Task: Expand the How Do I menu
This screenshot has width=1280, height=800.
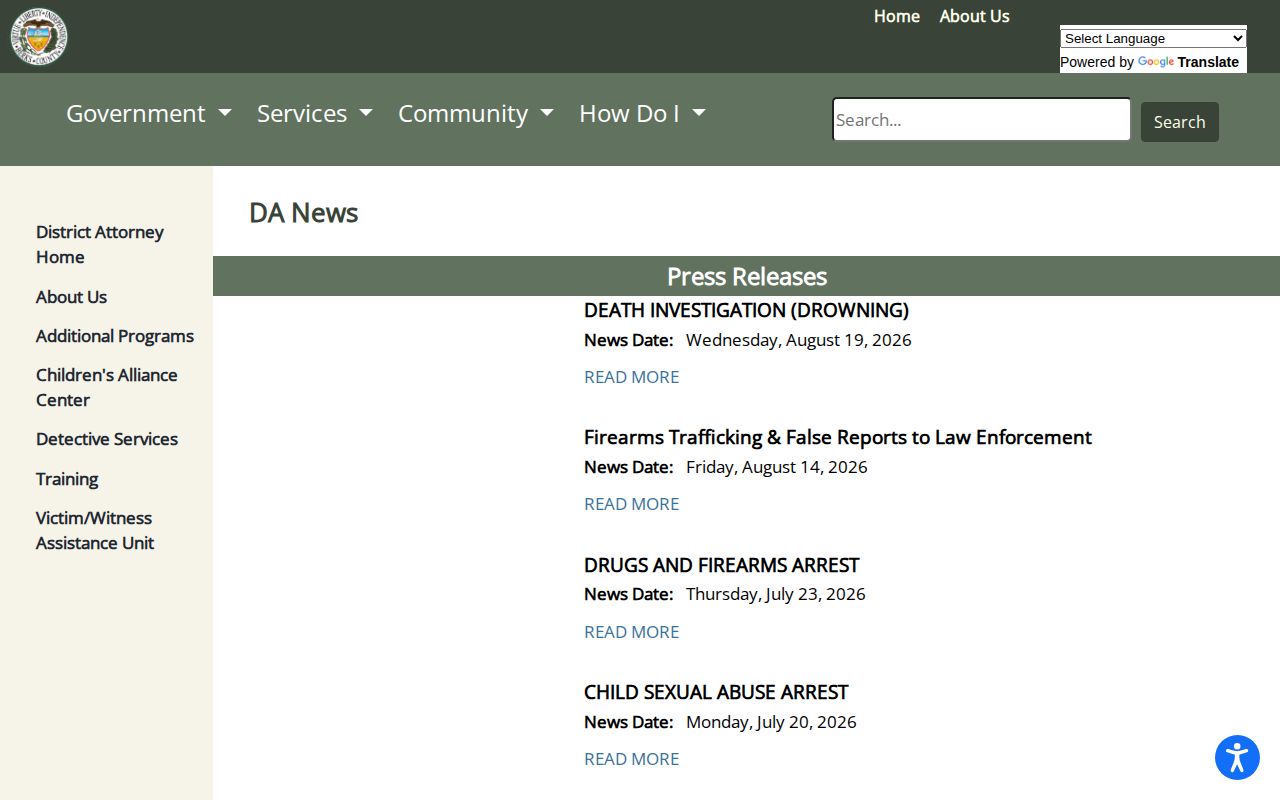Action: coord(642,114)
